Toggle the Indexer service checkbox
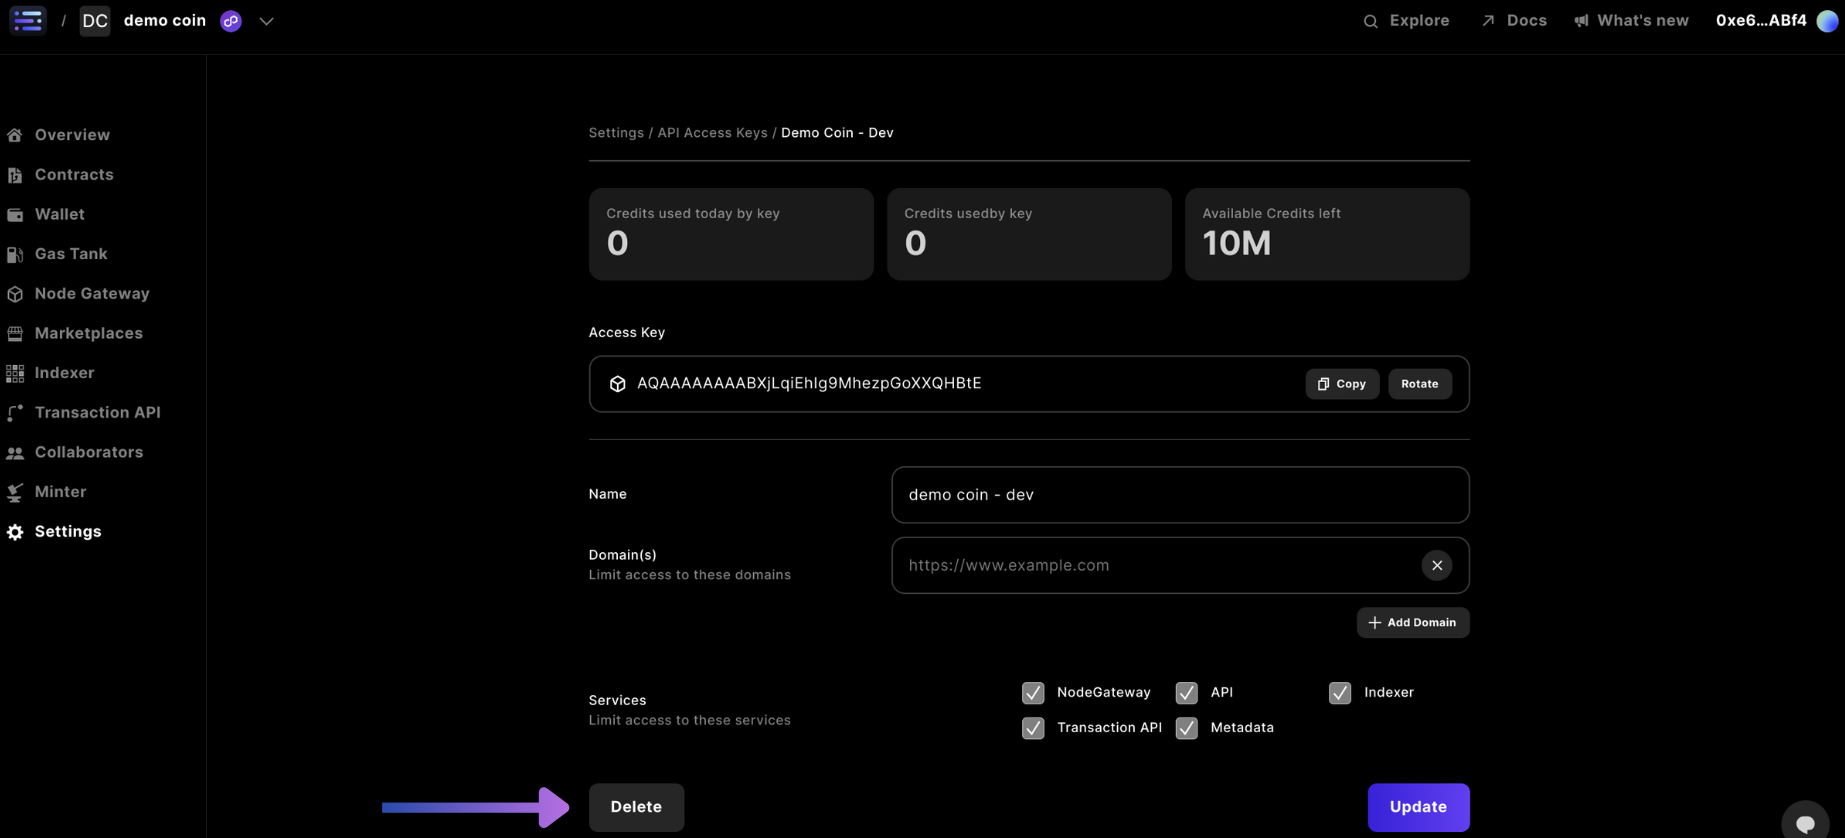 click(x=1340, y=693)
